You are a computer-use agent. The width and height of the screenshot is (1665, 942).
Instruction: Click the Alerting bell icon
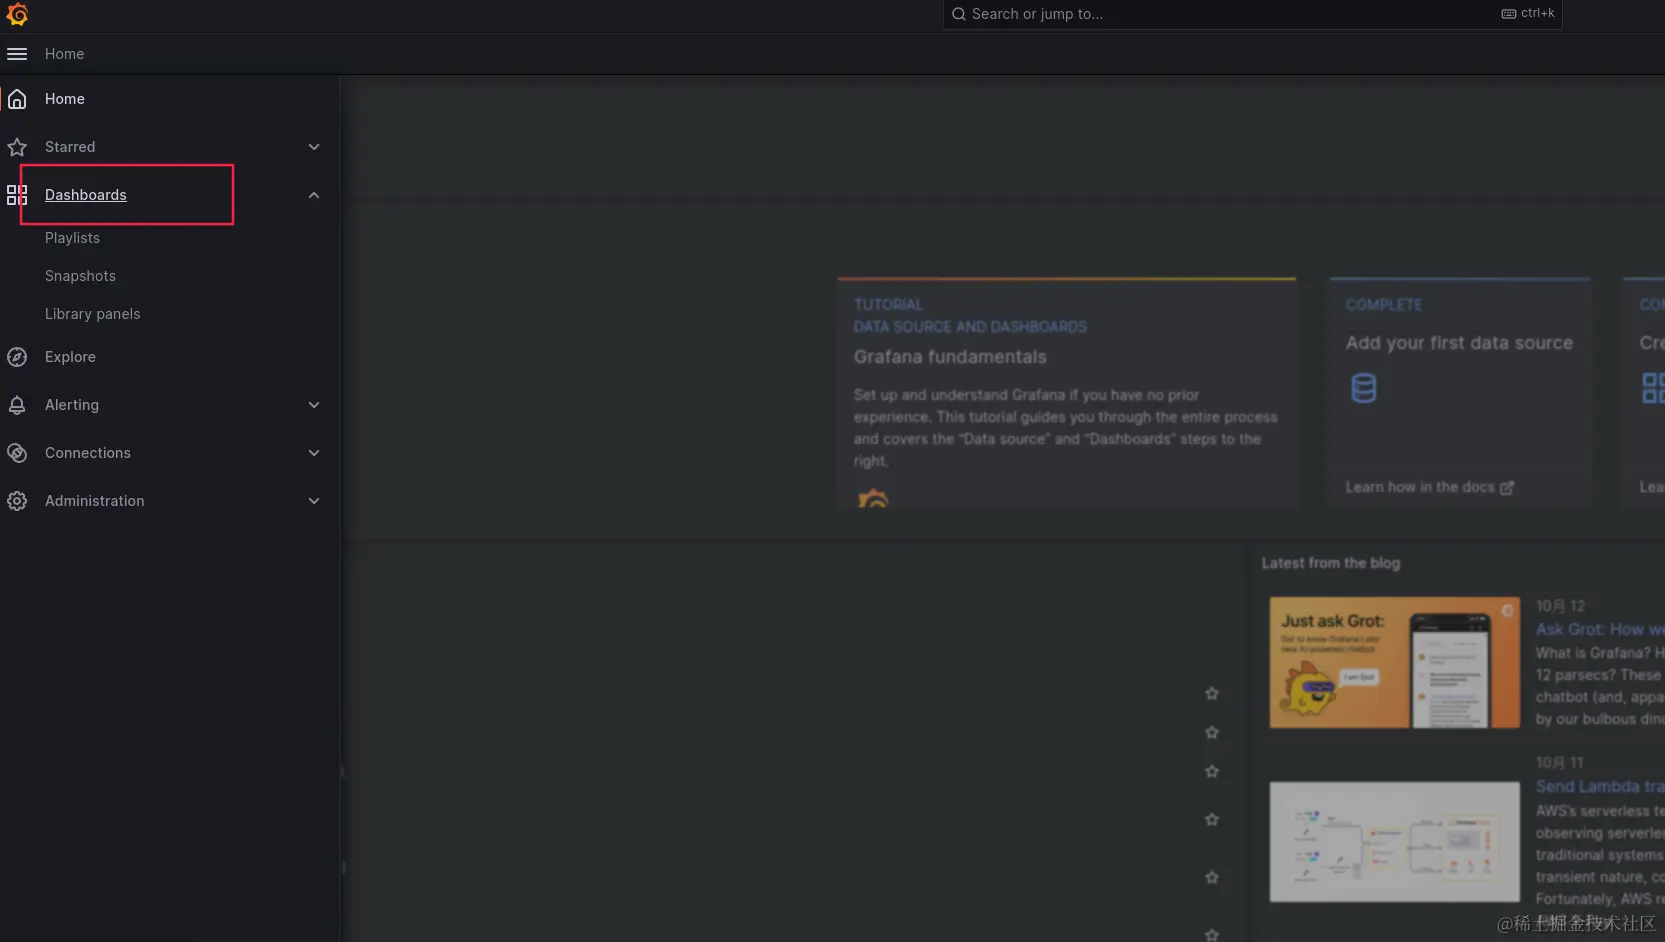tap(17, 405)
